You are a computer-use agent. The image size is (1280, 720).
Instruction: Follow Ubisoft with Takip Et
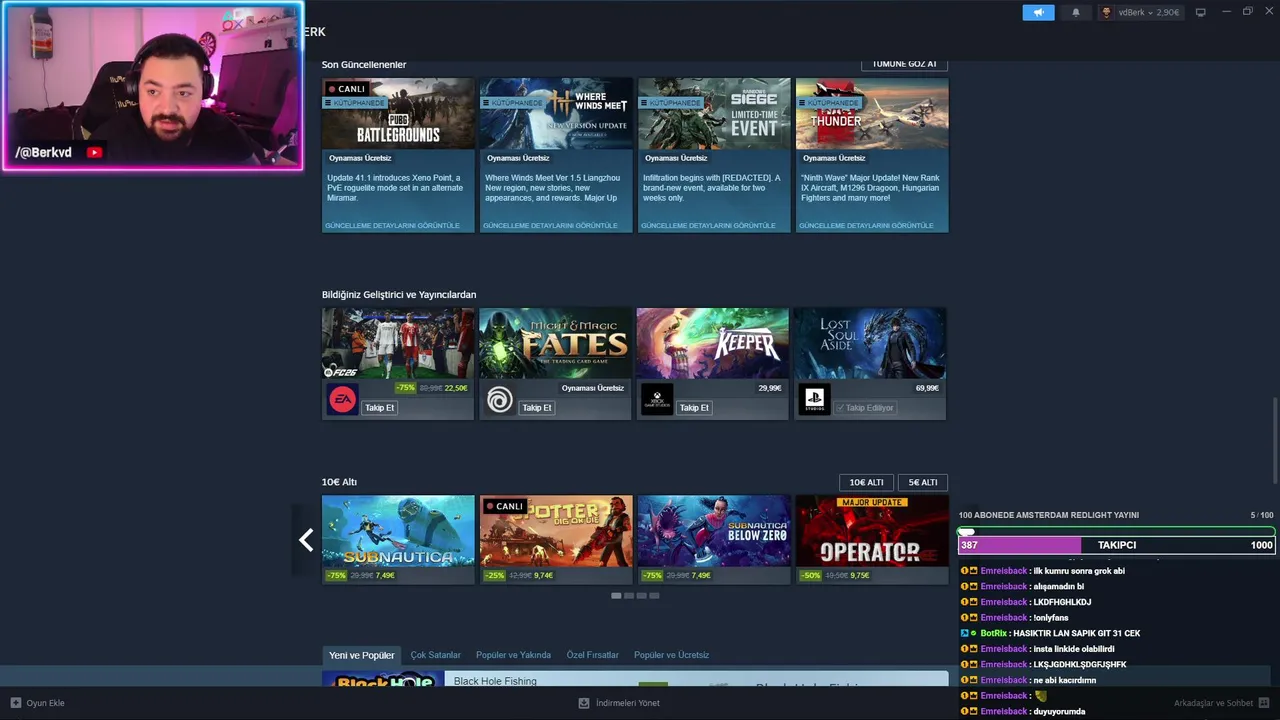[537, 408]
